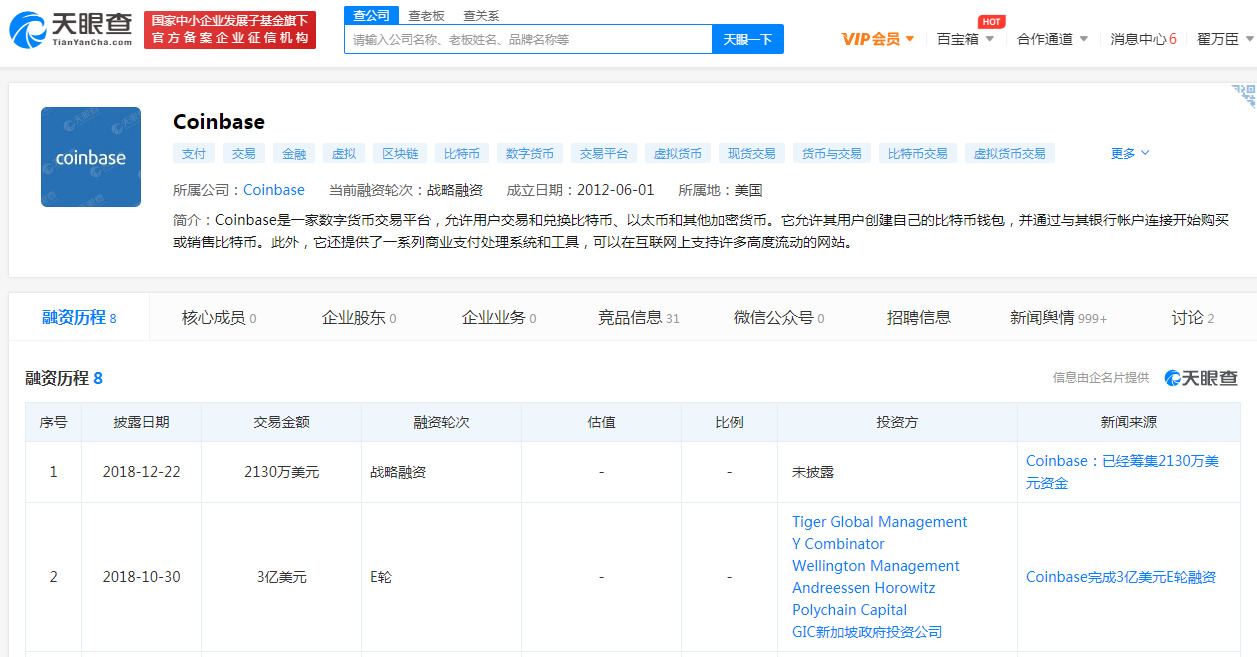Open investor Andreessen Horowitz

[x=864, y=588]
